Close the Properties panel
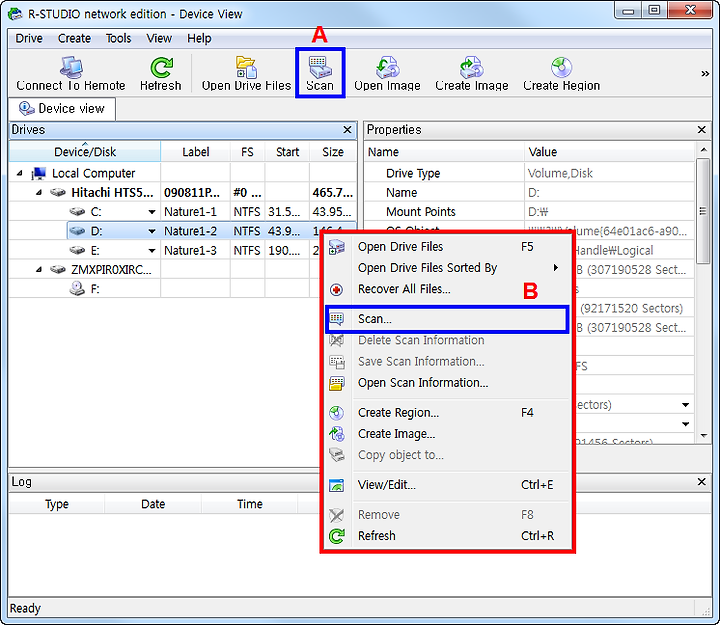 click(x=702, y=130)
